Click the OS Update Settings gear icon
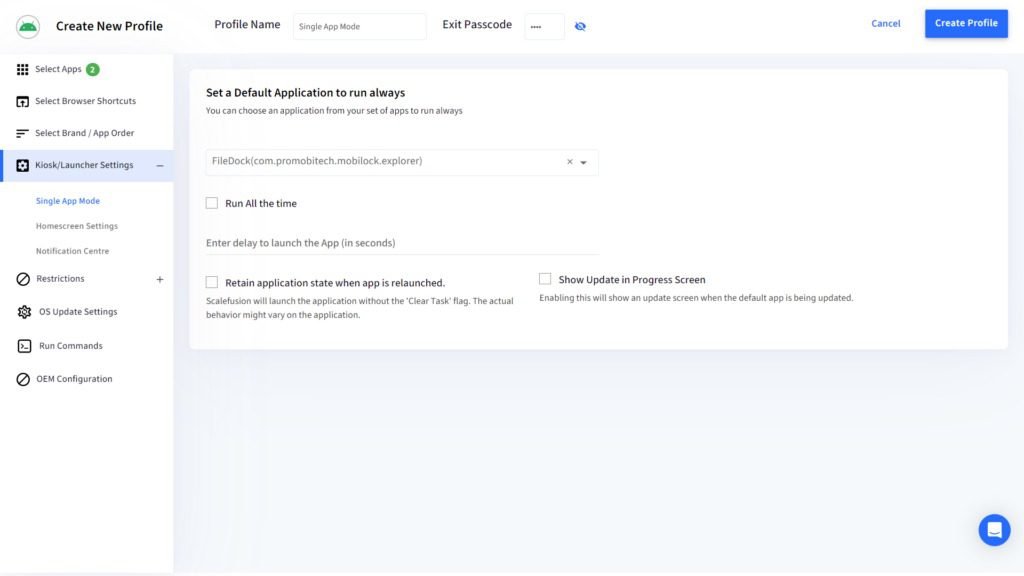This screenshot has width=1024, height=576. [24, 312]
